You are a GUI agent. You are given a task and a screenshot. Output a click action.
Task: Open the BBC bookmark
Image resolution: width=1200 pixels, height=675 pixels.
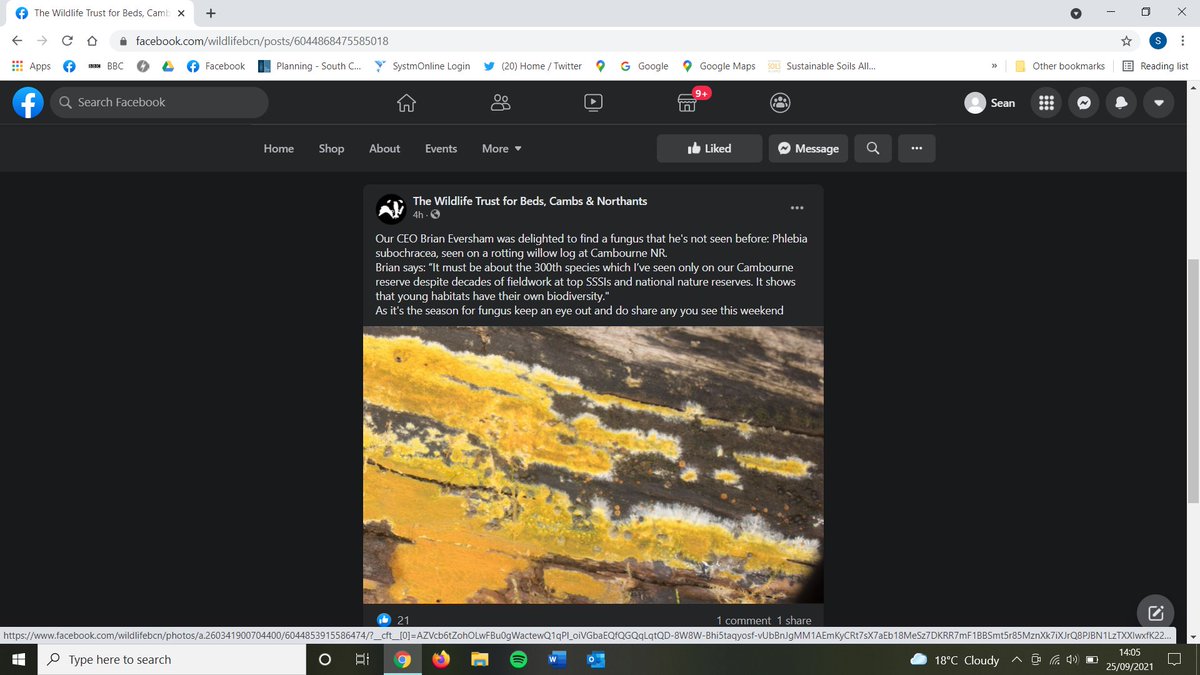(107, 66)
